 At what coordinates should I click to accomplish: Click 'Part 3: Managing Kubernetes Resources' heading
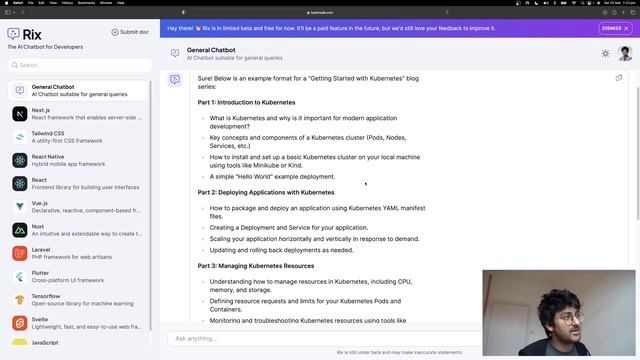pyautogui.click(x=256, y=266)
